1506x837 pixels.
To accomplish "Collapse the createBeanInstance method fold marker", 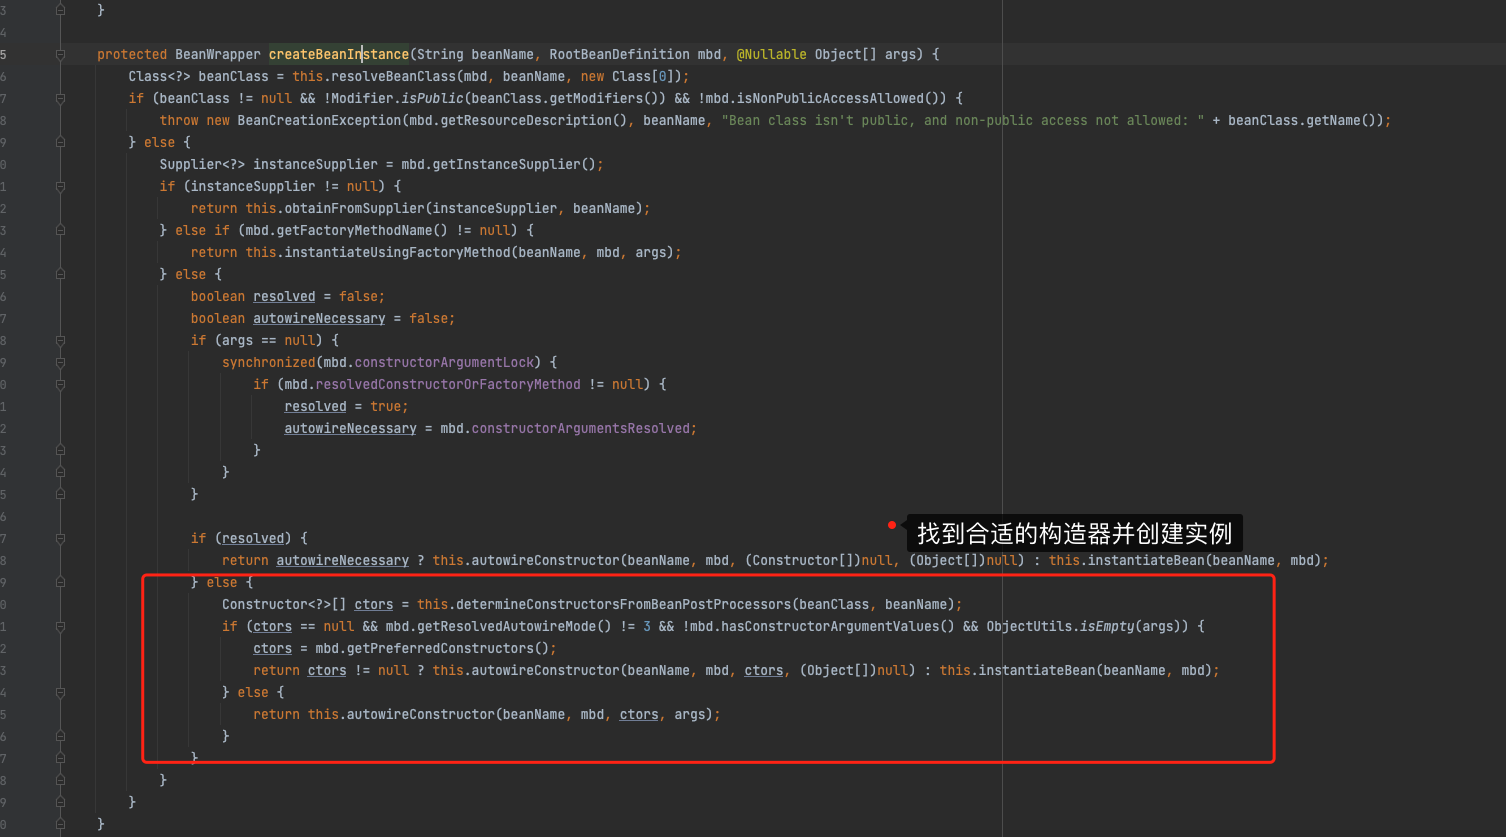I will point(61,55).
